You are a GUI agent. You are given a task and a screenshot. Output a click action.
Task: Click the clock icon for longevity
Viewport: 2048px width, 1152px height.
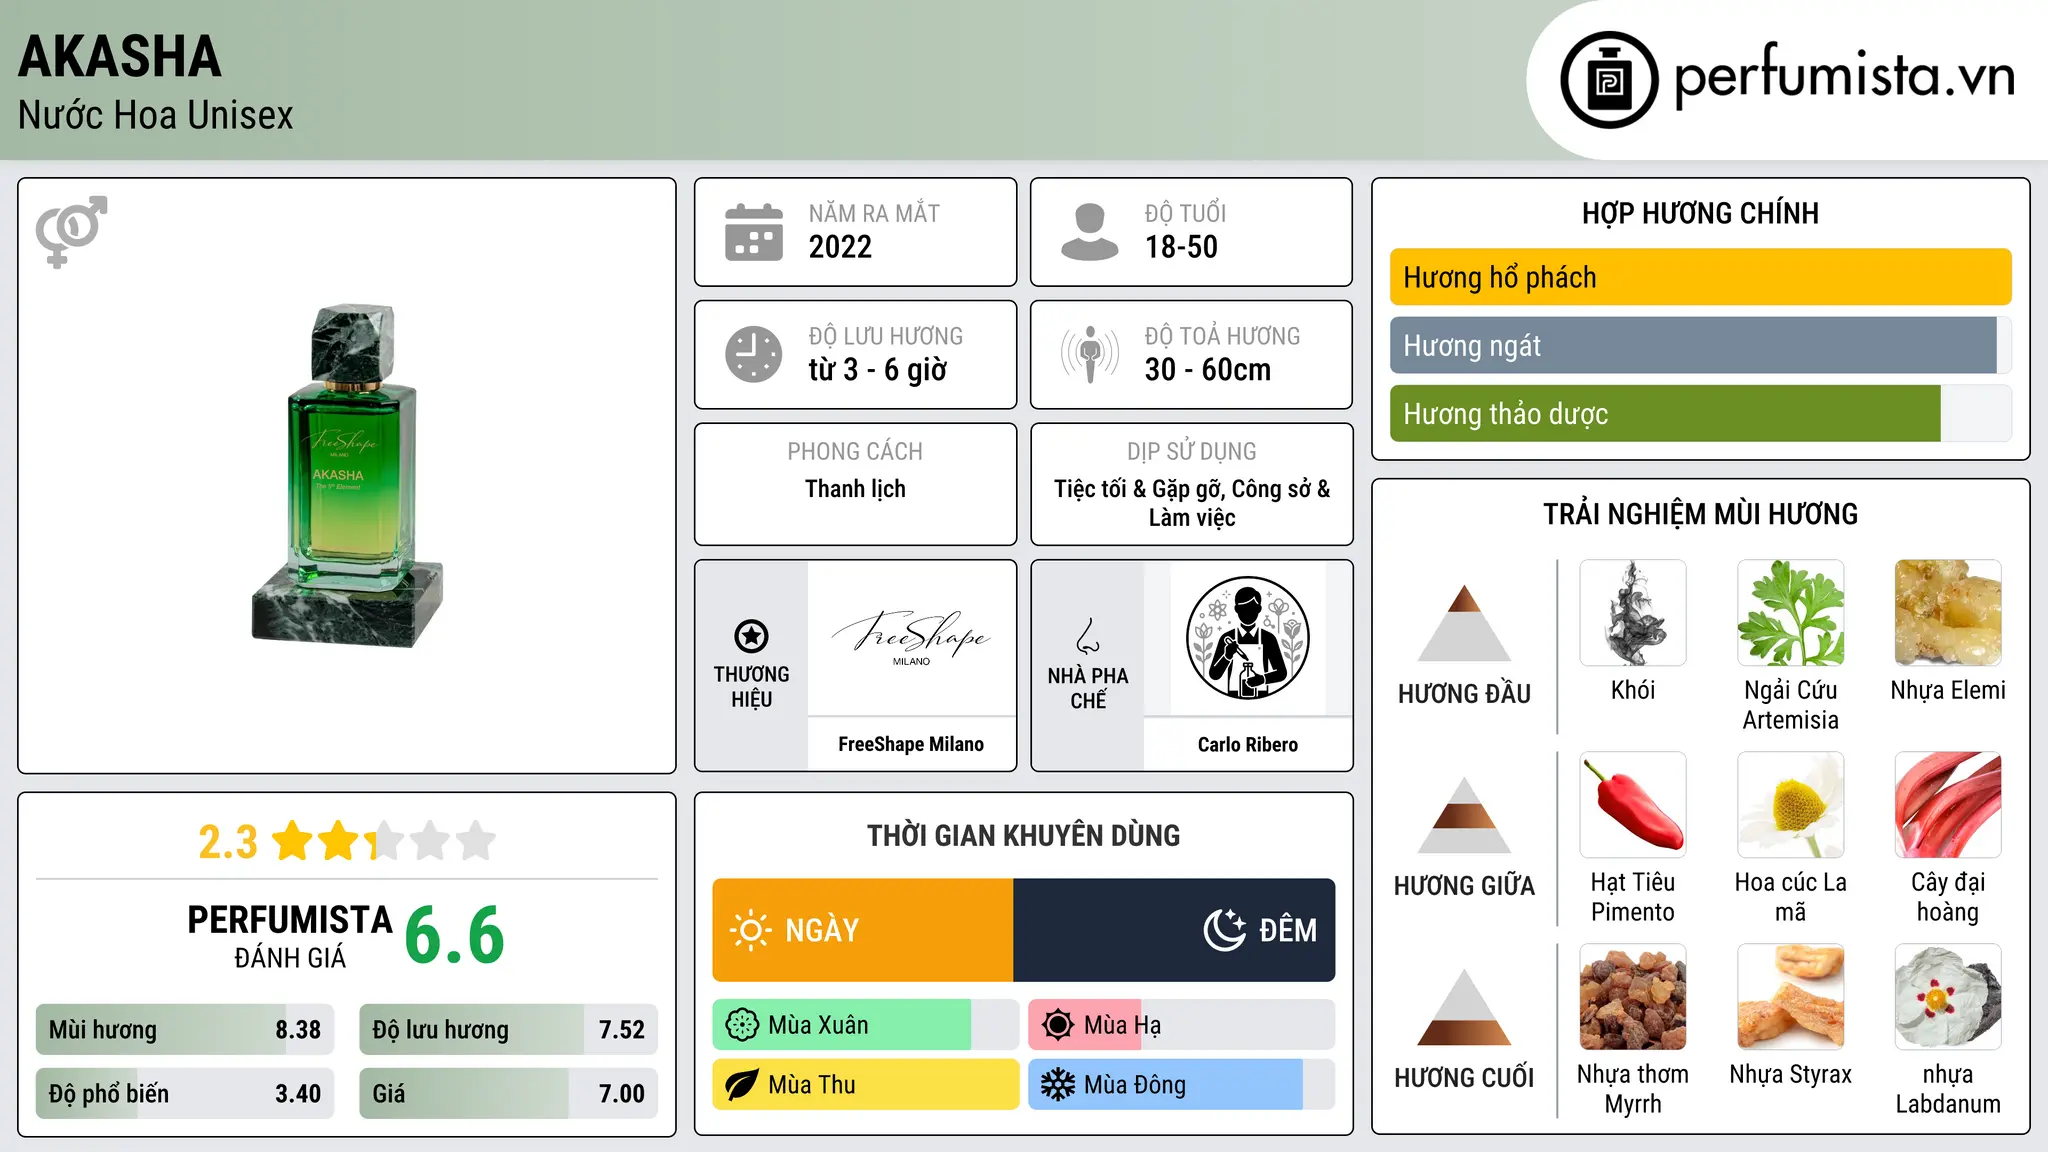pos(754,354)
